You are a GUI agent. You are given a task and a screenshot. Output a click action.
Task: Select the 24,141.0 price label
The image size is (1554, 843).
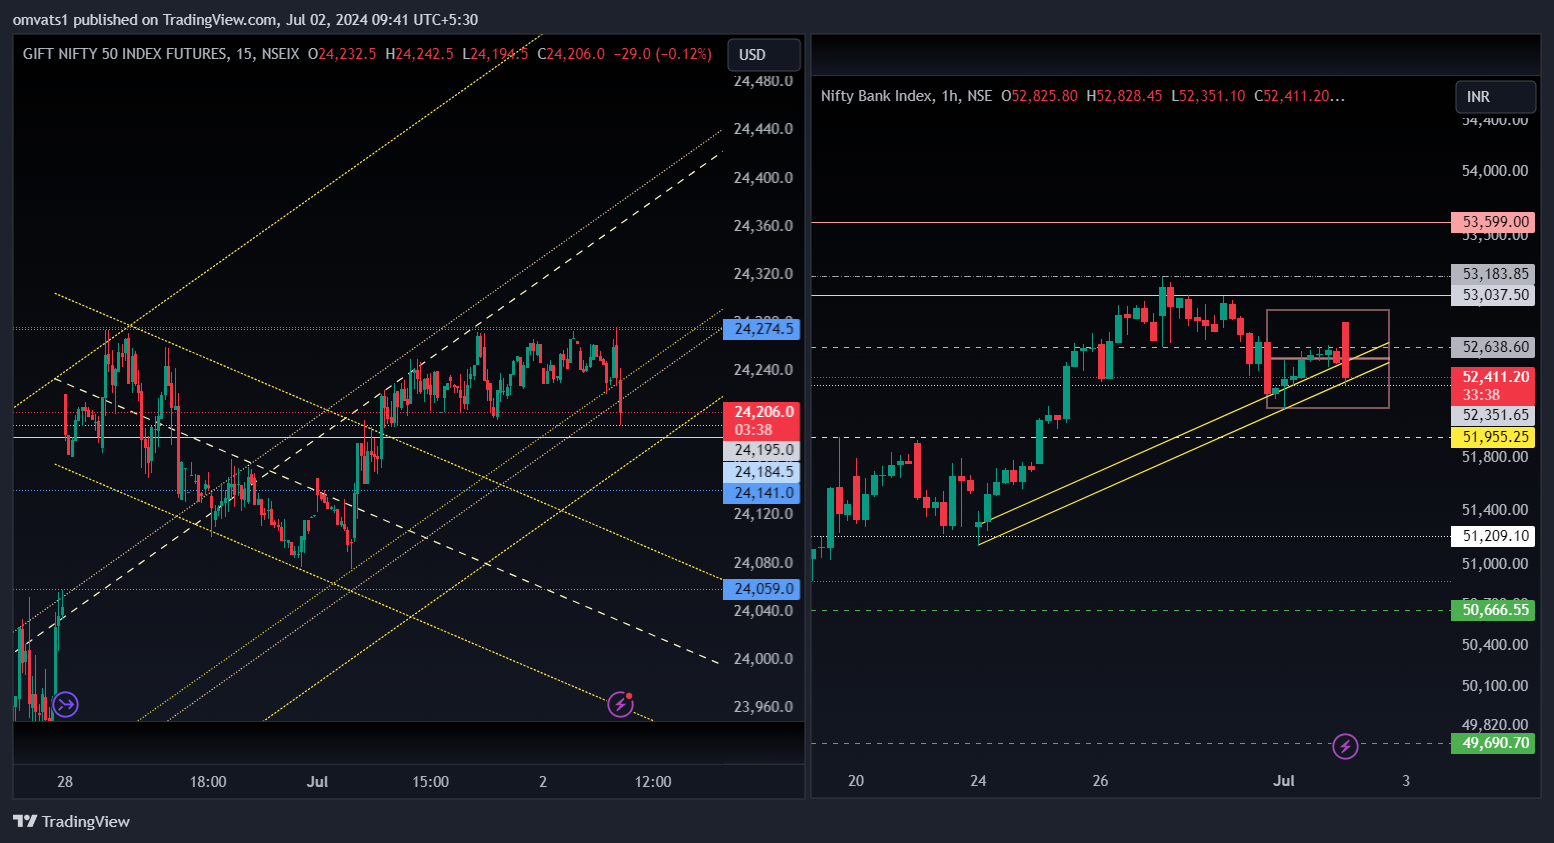click(762, 493)
